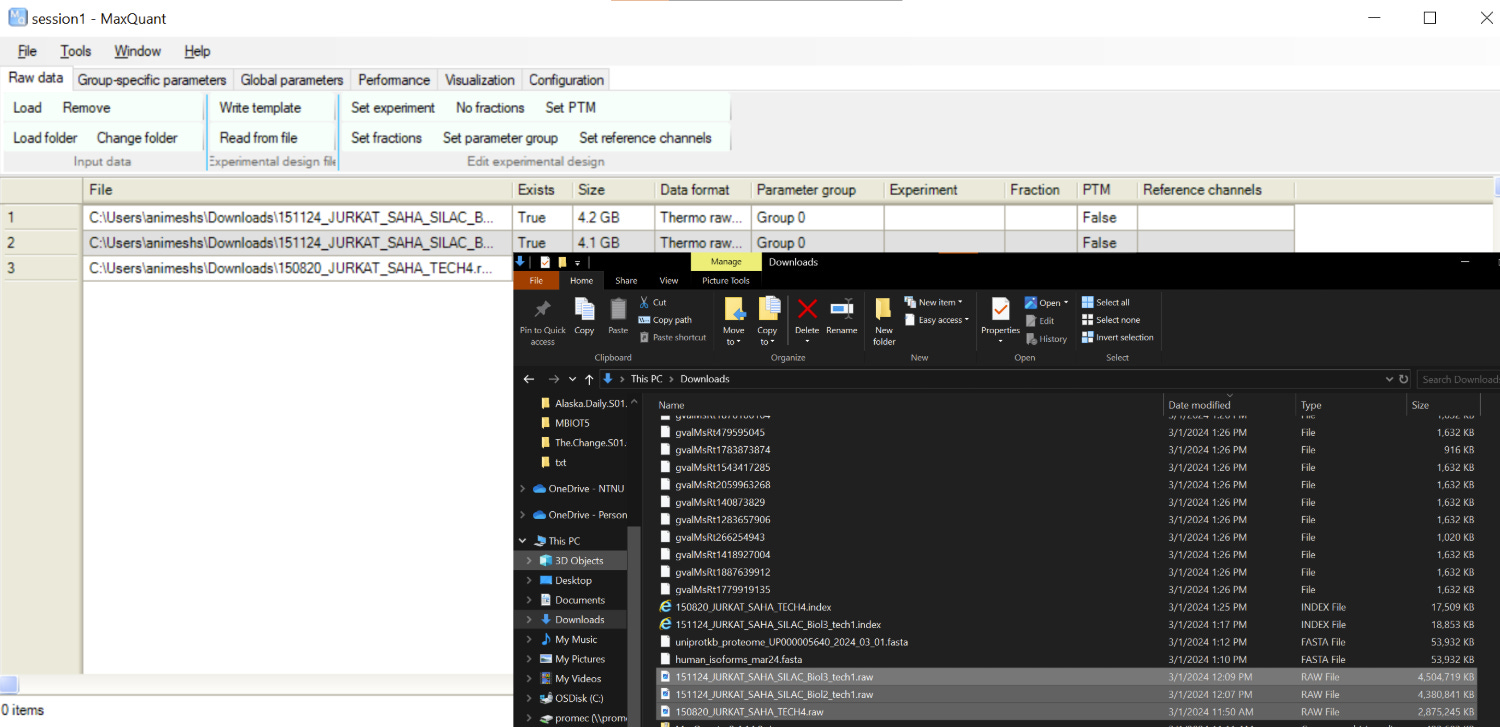1500x727 pixels.
Task: Click Load folder in MaxQuant
Action: [x=45, y=138]
